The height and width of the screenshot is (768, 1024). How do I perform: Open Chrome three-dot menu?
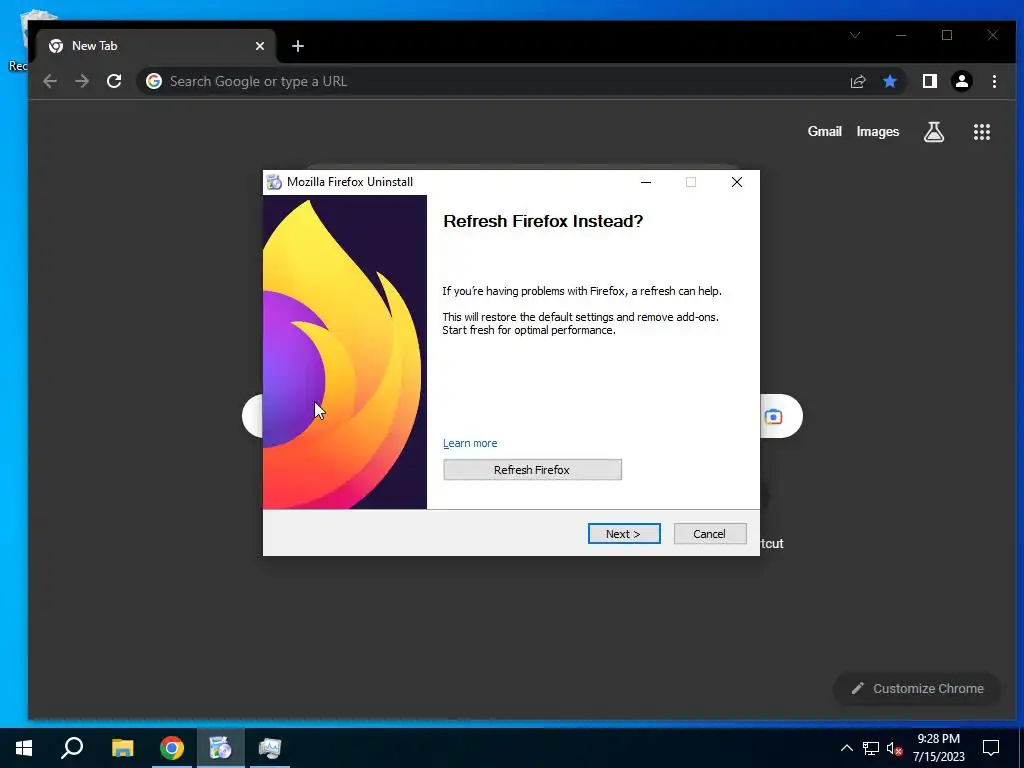tap(994, 81)
